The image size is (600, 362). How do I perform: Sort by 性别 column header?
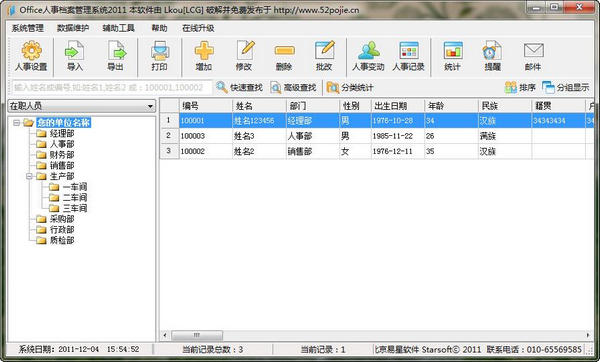(355, 106)
